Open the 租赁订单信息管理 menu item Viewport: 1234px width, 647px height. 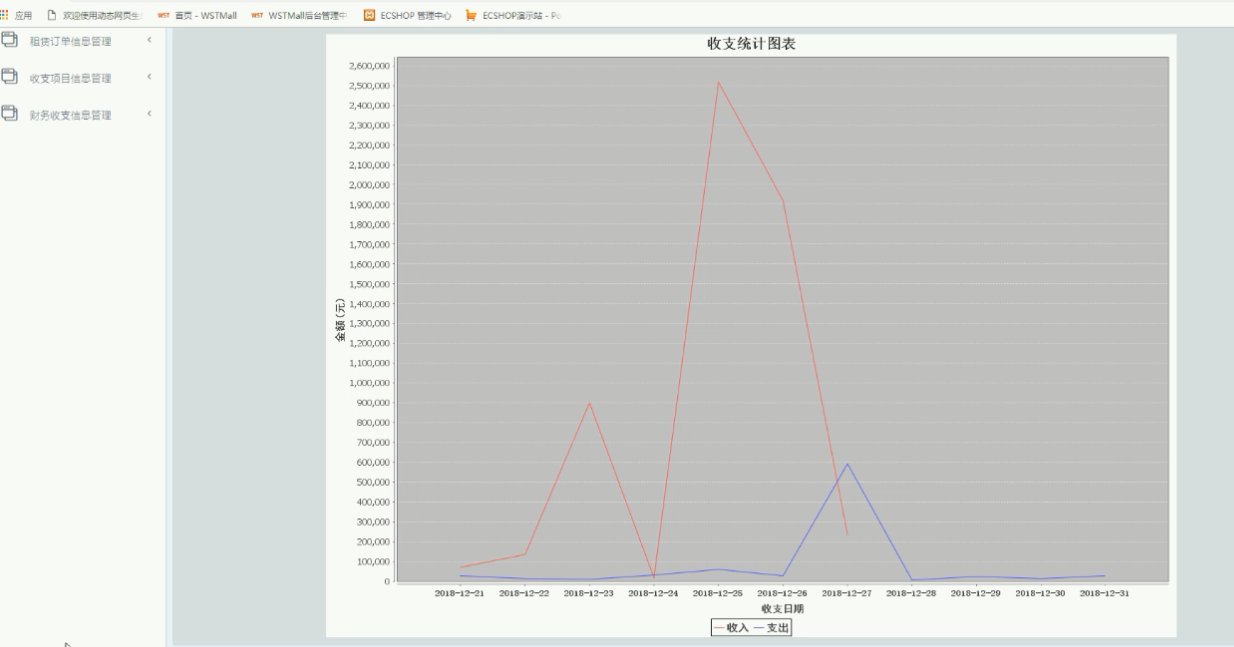(x=70, y=41)
